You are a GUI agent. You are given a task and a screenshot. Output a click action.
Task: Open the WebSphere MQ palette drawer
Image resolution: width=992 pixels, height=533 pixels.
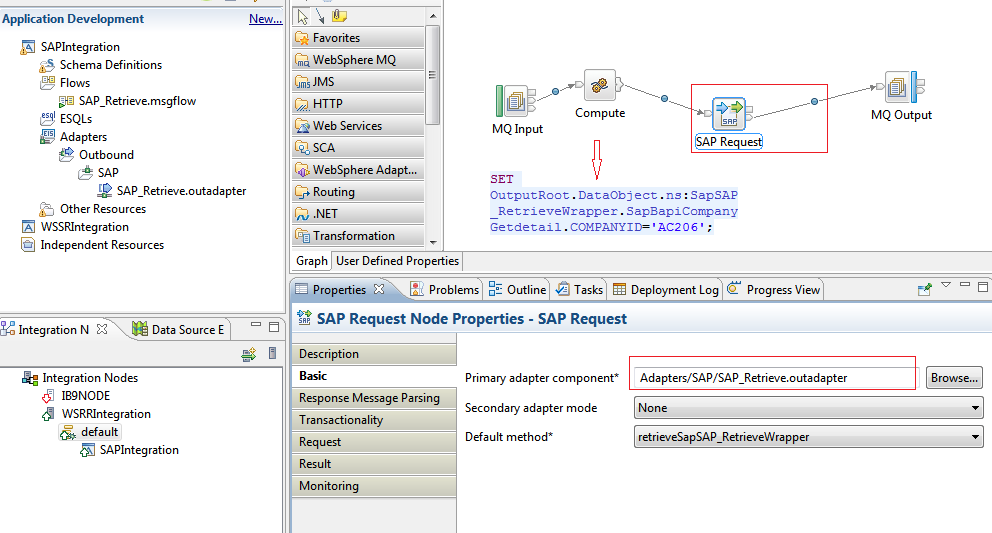[358, 60]
